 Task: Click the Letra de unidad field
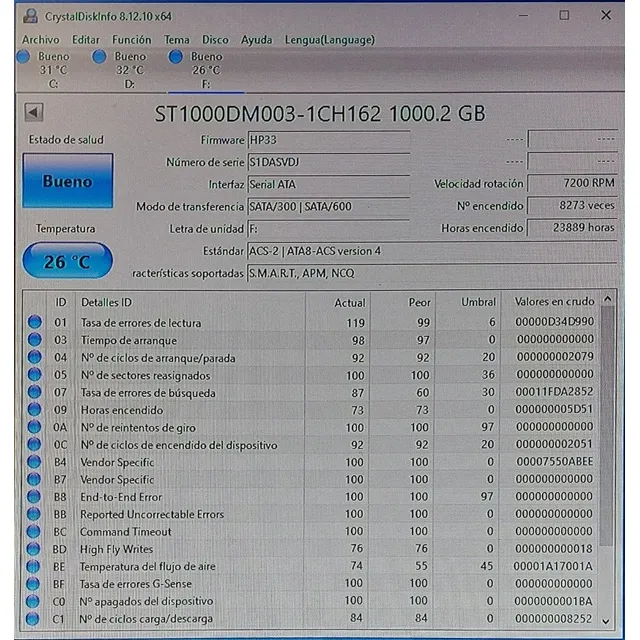click(329, 229)
